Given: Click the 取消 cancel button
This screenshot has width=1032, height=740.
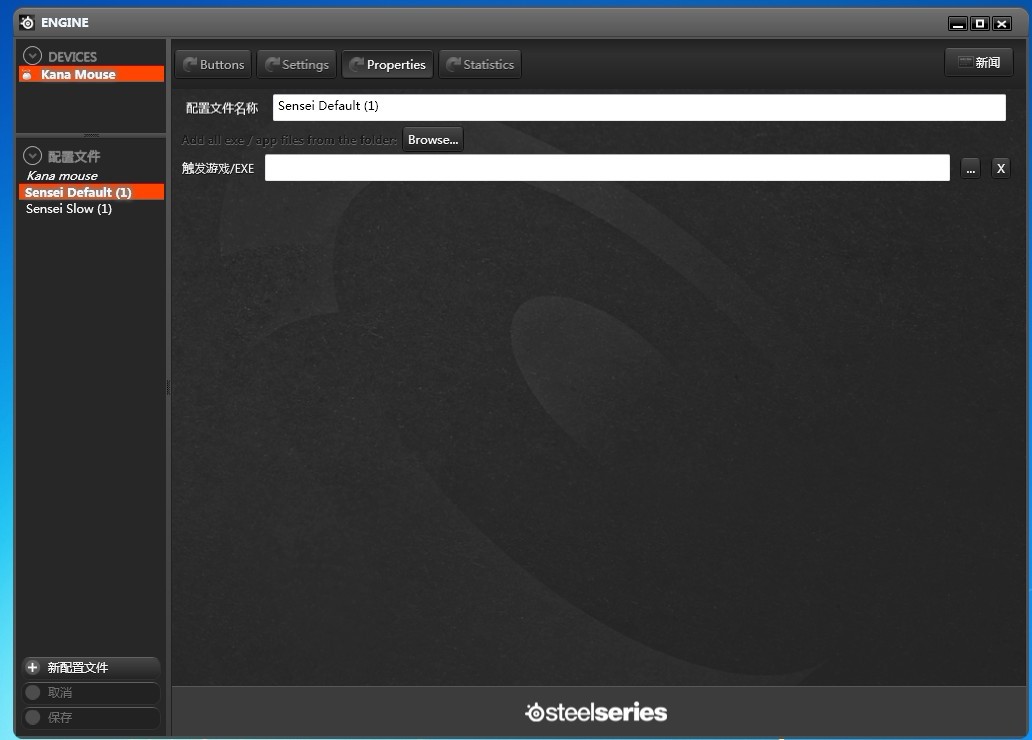Looking at the screenshot, I should click(x=91, y=693).
